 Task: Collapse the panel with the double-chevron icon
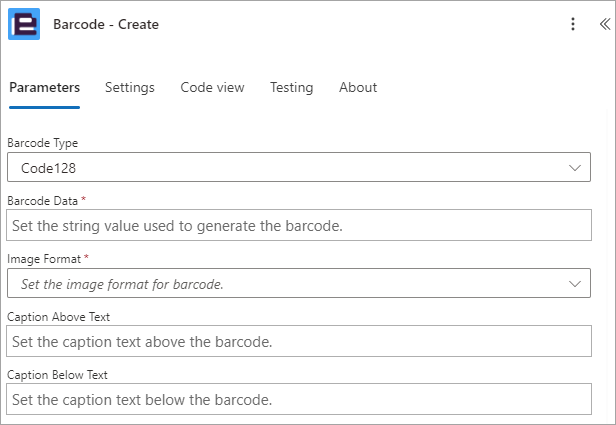click(x=605, y=24)
